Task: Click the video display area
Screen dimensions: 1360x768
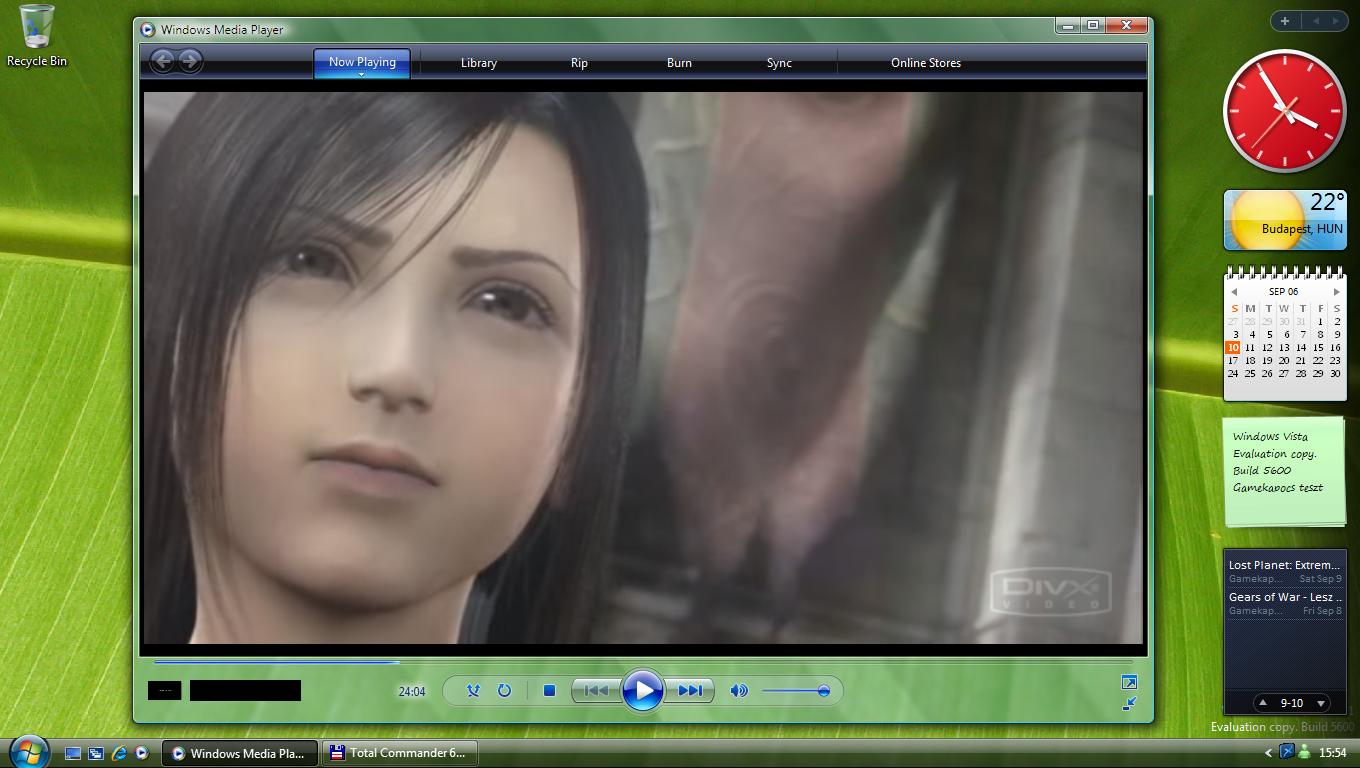Action: (643, 368)
